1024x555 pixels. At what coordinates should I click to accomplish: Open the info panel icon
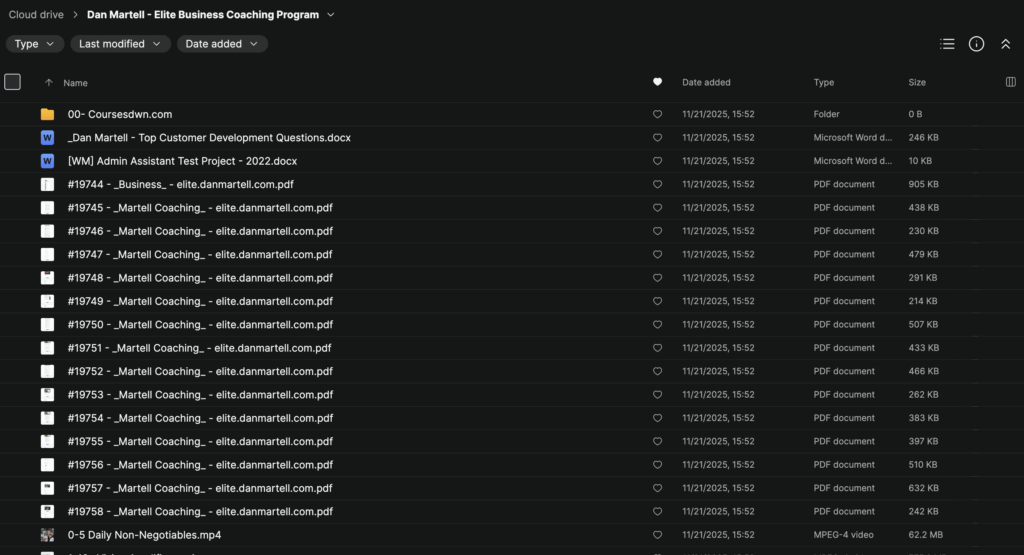pyautogui.click(x=977, y=44)
